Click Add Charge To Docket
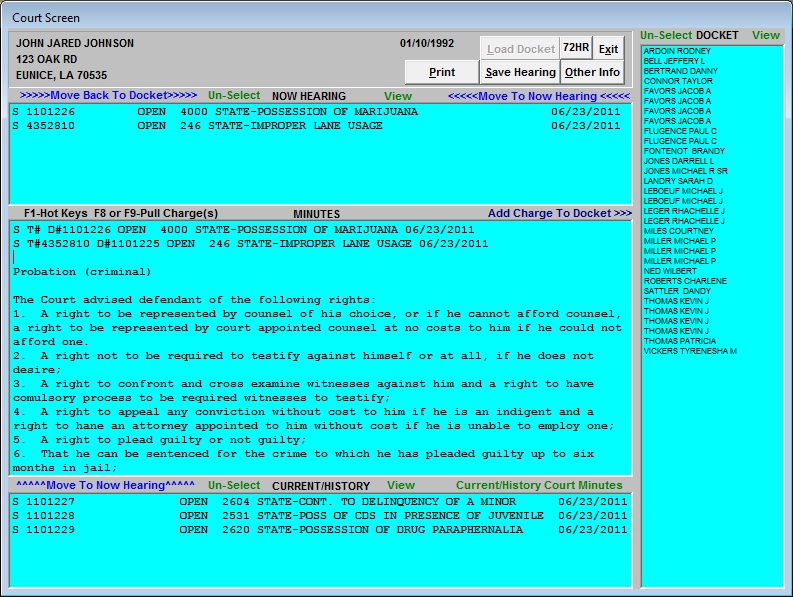Image resolution: width=793 pixels, height=597 pixels. (559, 213)
